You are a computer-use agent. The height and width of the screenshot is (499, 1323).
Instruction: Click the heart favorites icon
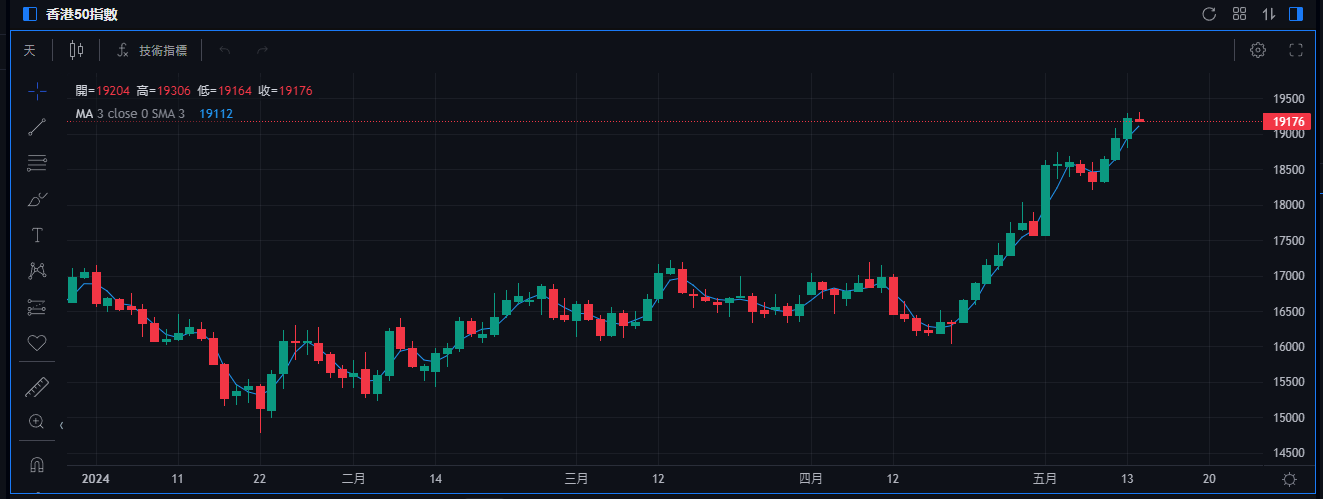[37, 343]
